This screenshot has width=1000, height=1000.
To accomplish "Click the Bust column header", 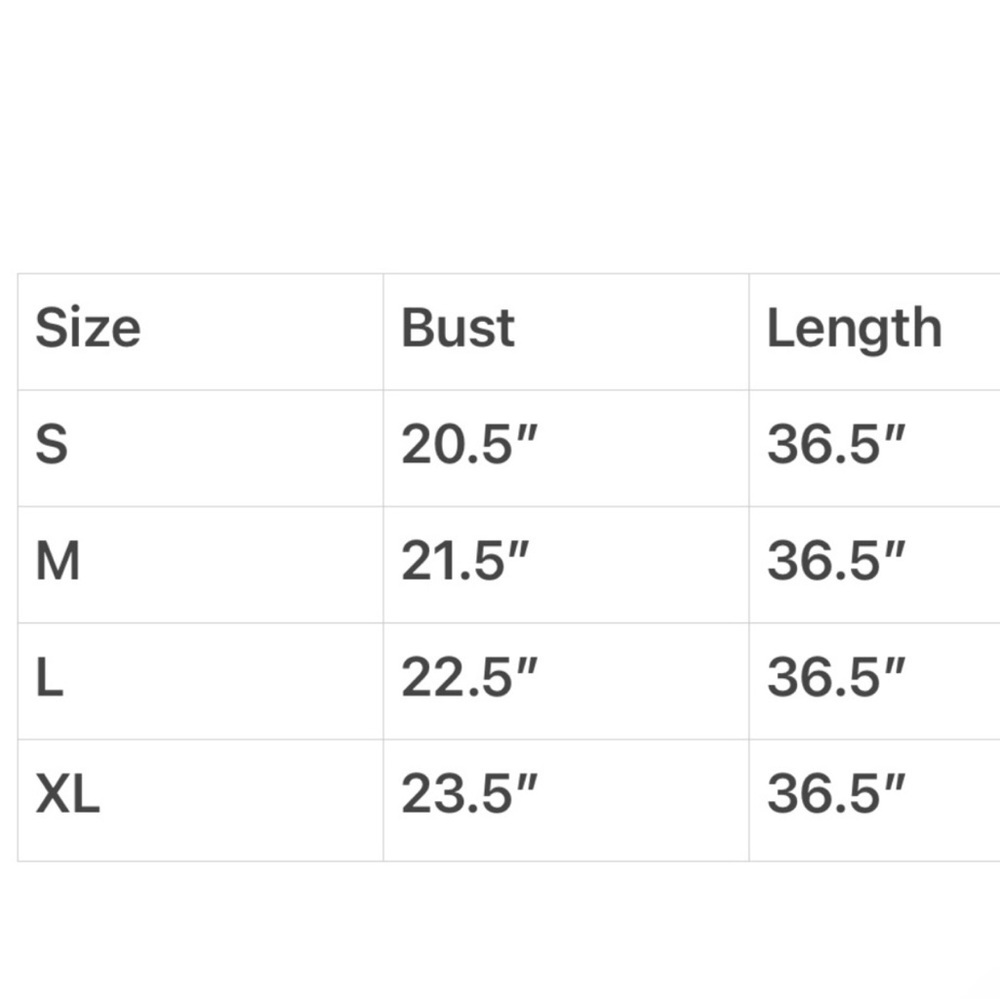I will [458, 329].
